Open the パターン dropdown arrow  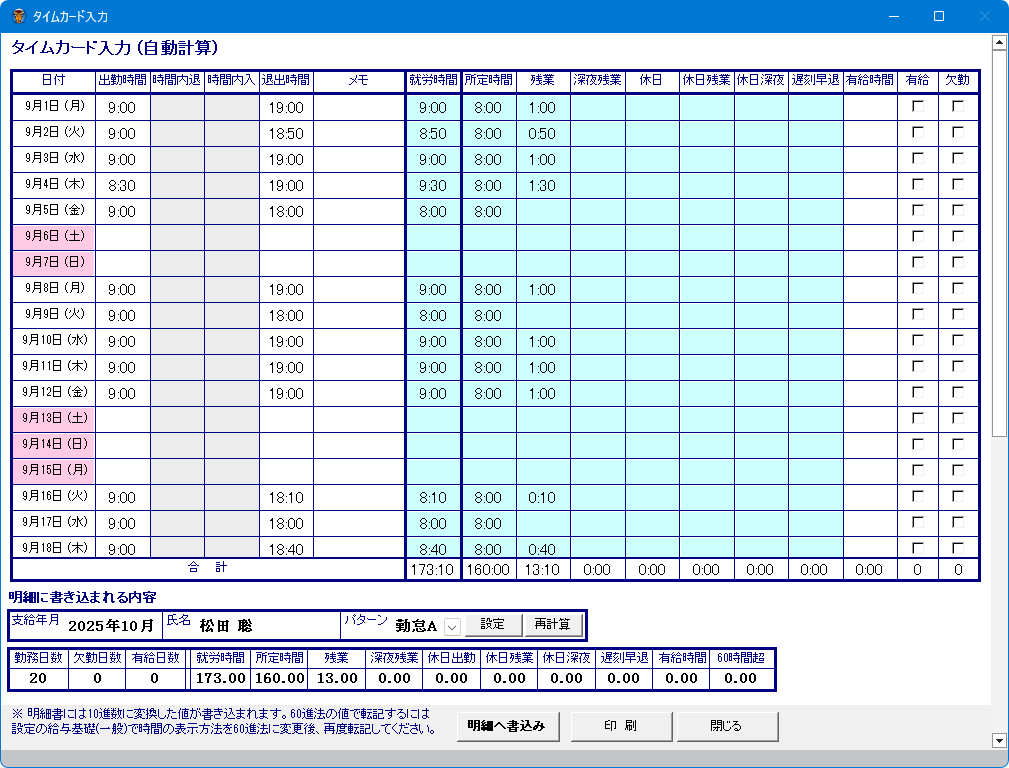(x=452, y=626)
